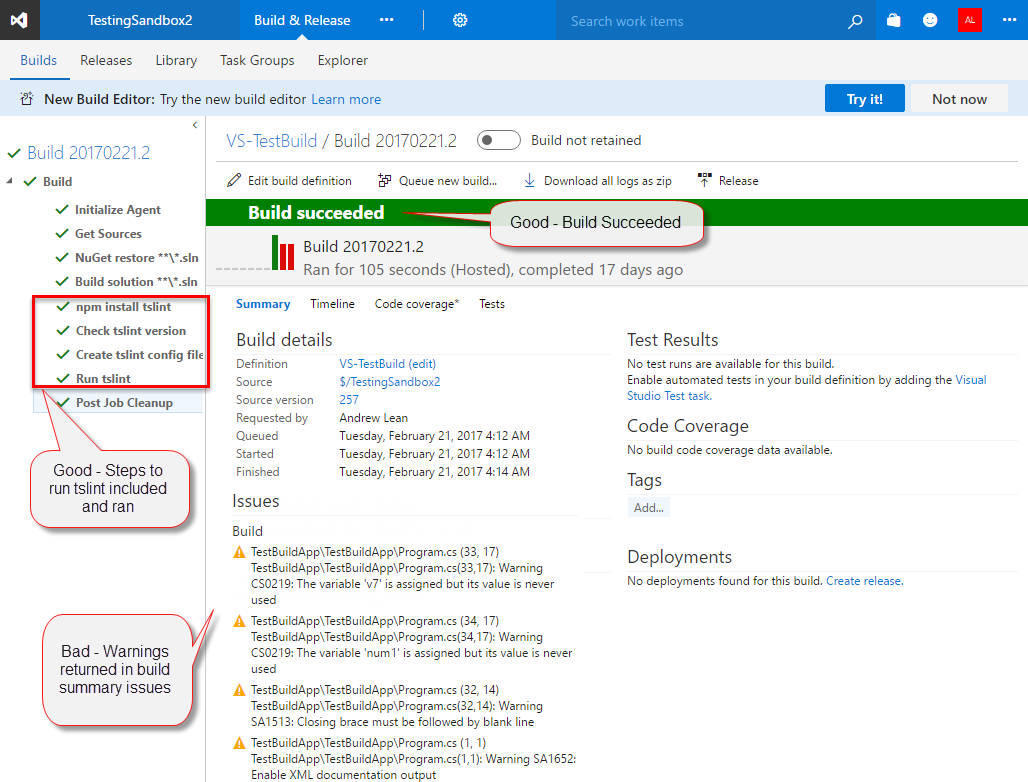This screenshot has width=1028, height=782.
Task: Collapse the left build tree panel
Action: pyautogui.click(x=195, y=125)
